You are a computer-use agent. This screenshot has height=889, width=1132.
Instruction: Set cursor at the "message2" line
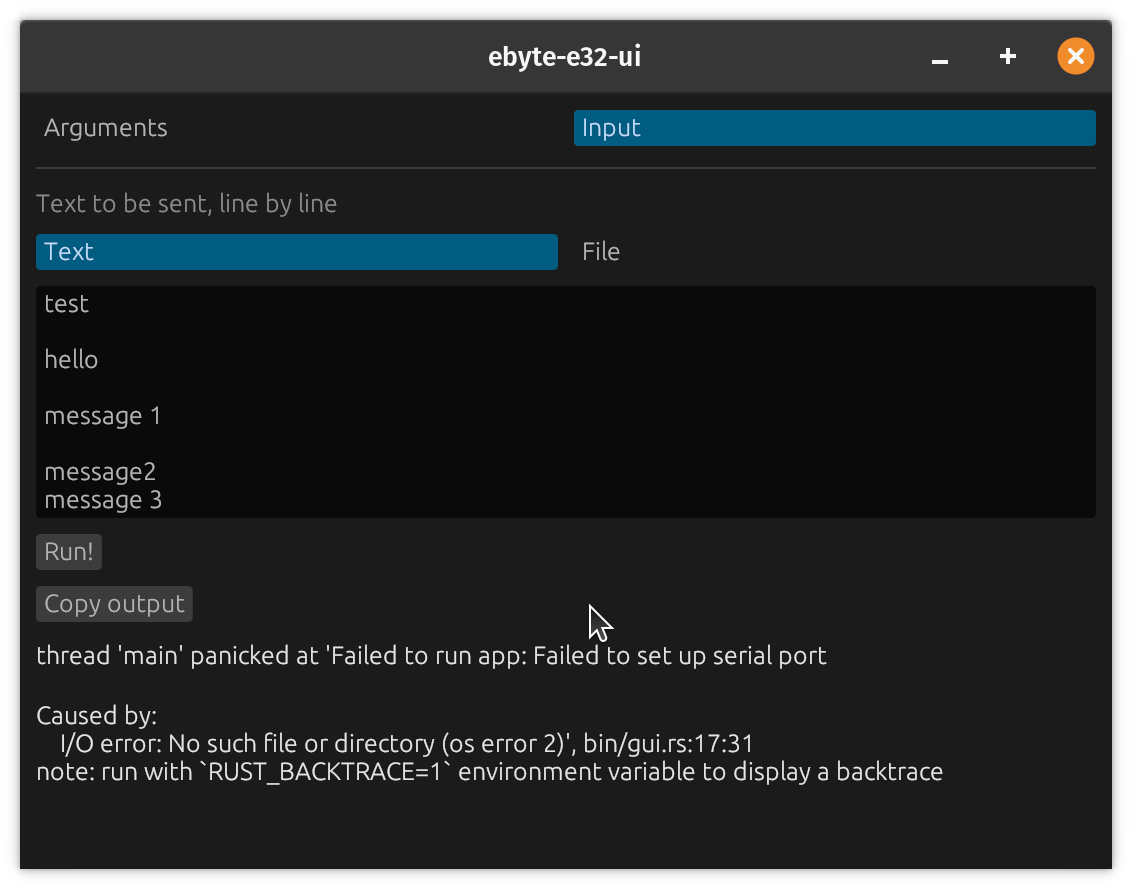coord(100,471)
